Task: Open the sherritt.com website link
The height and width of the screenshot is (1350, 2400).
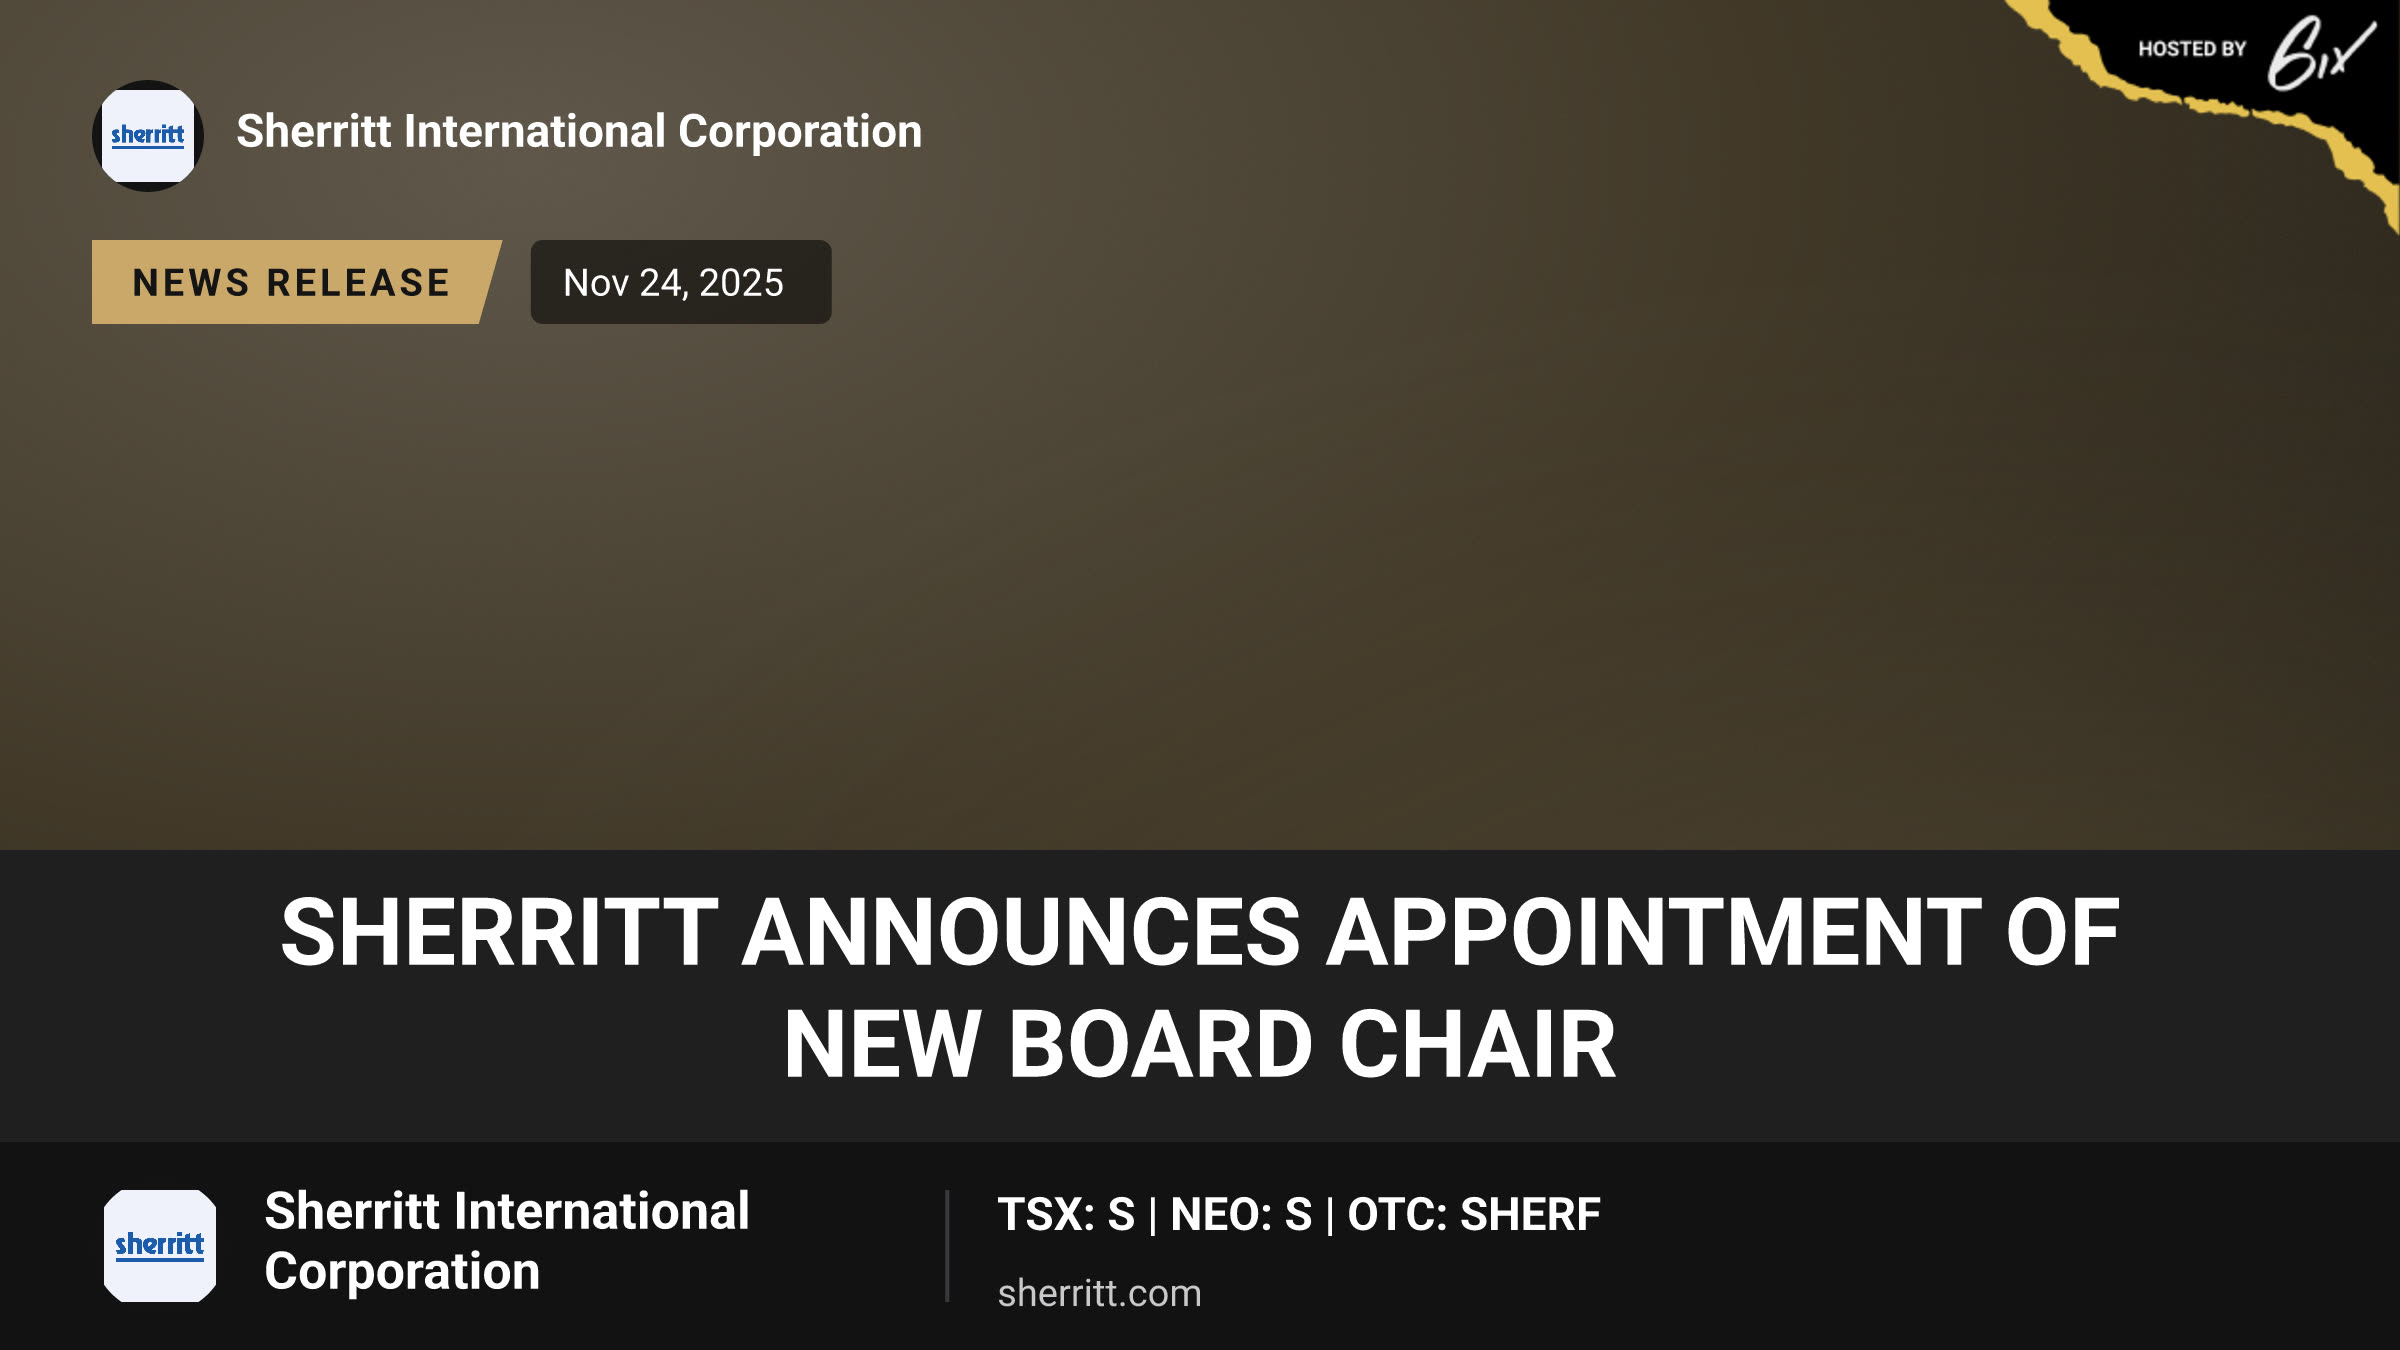Action: pyautogui.click(x=1099, y=1293)
